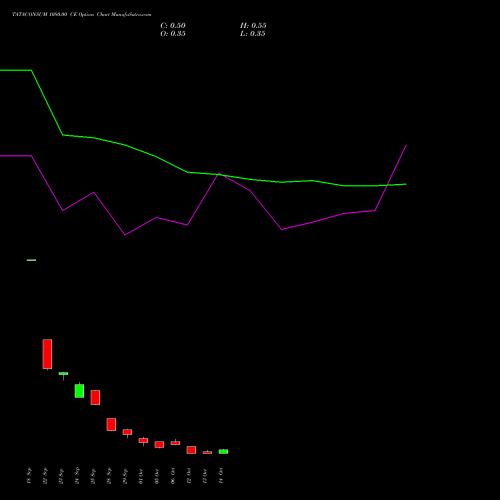Click the green candle above 24 Sep
The image size is (500, 500).
(79, 391)
